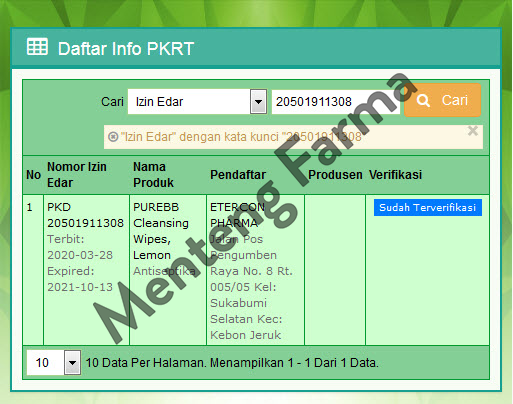
Task: Click the Daftar Info PKRT title
Action: [126, 49]
